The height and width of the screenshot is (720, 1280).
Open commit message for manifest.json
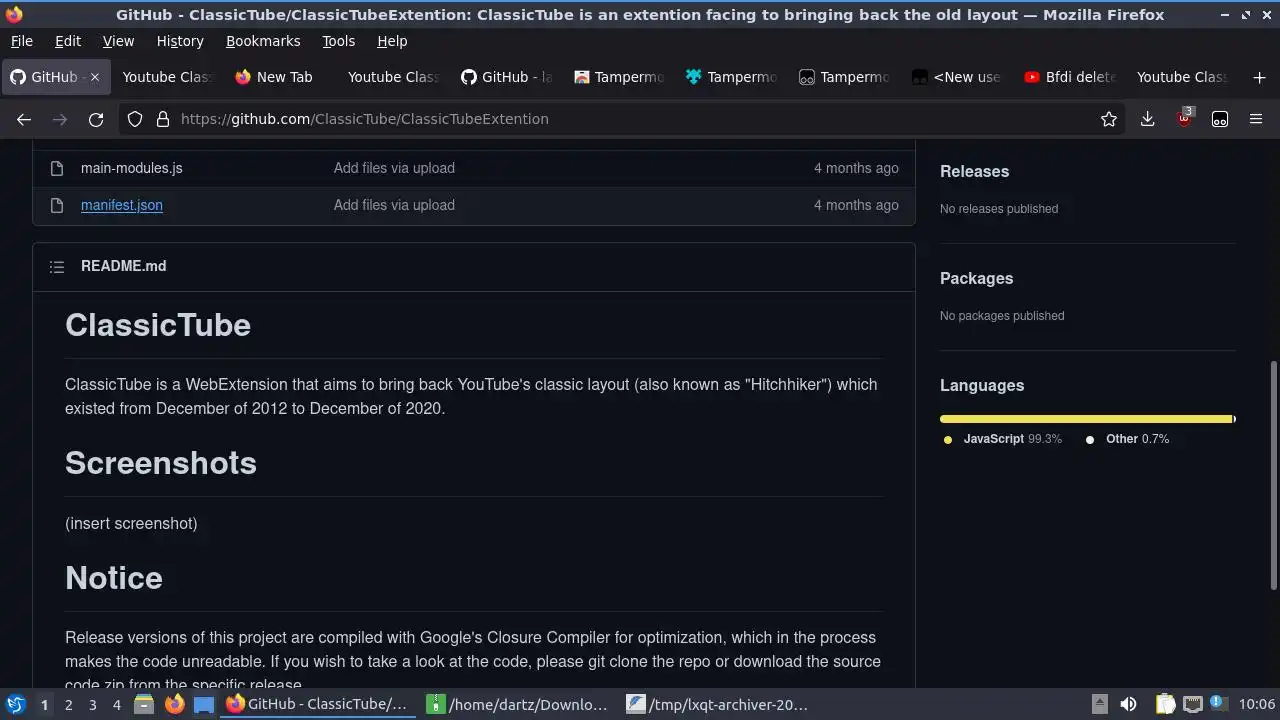[x=394, y=205]
